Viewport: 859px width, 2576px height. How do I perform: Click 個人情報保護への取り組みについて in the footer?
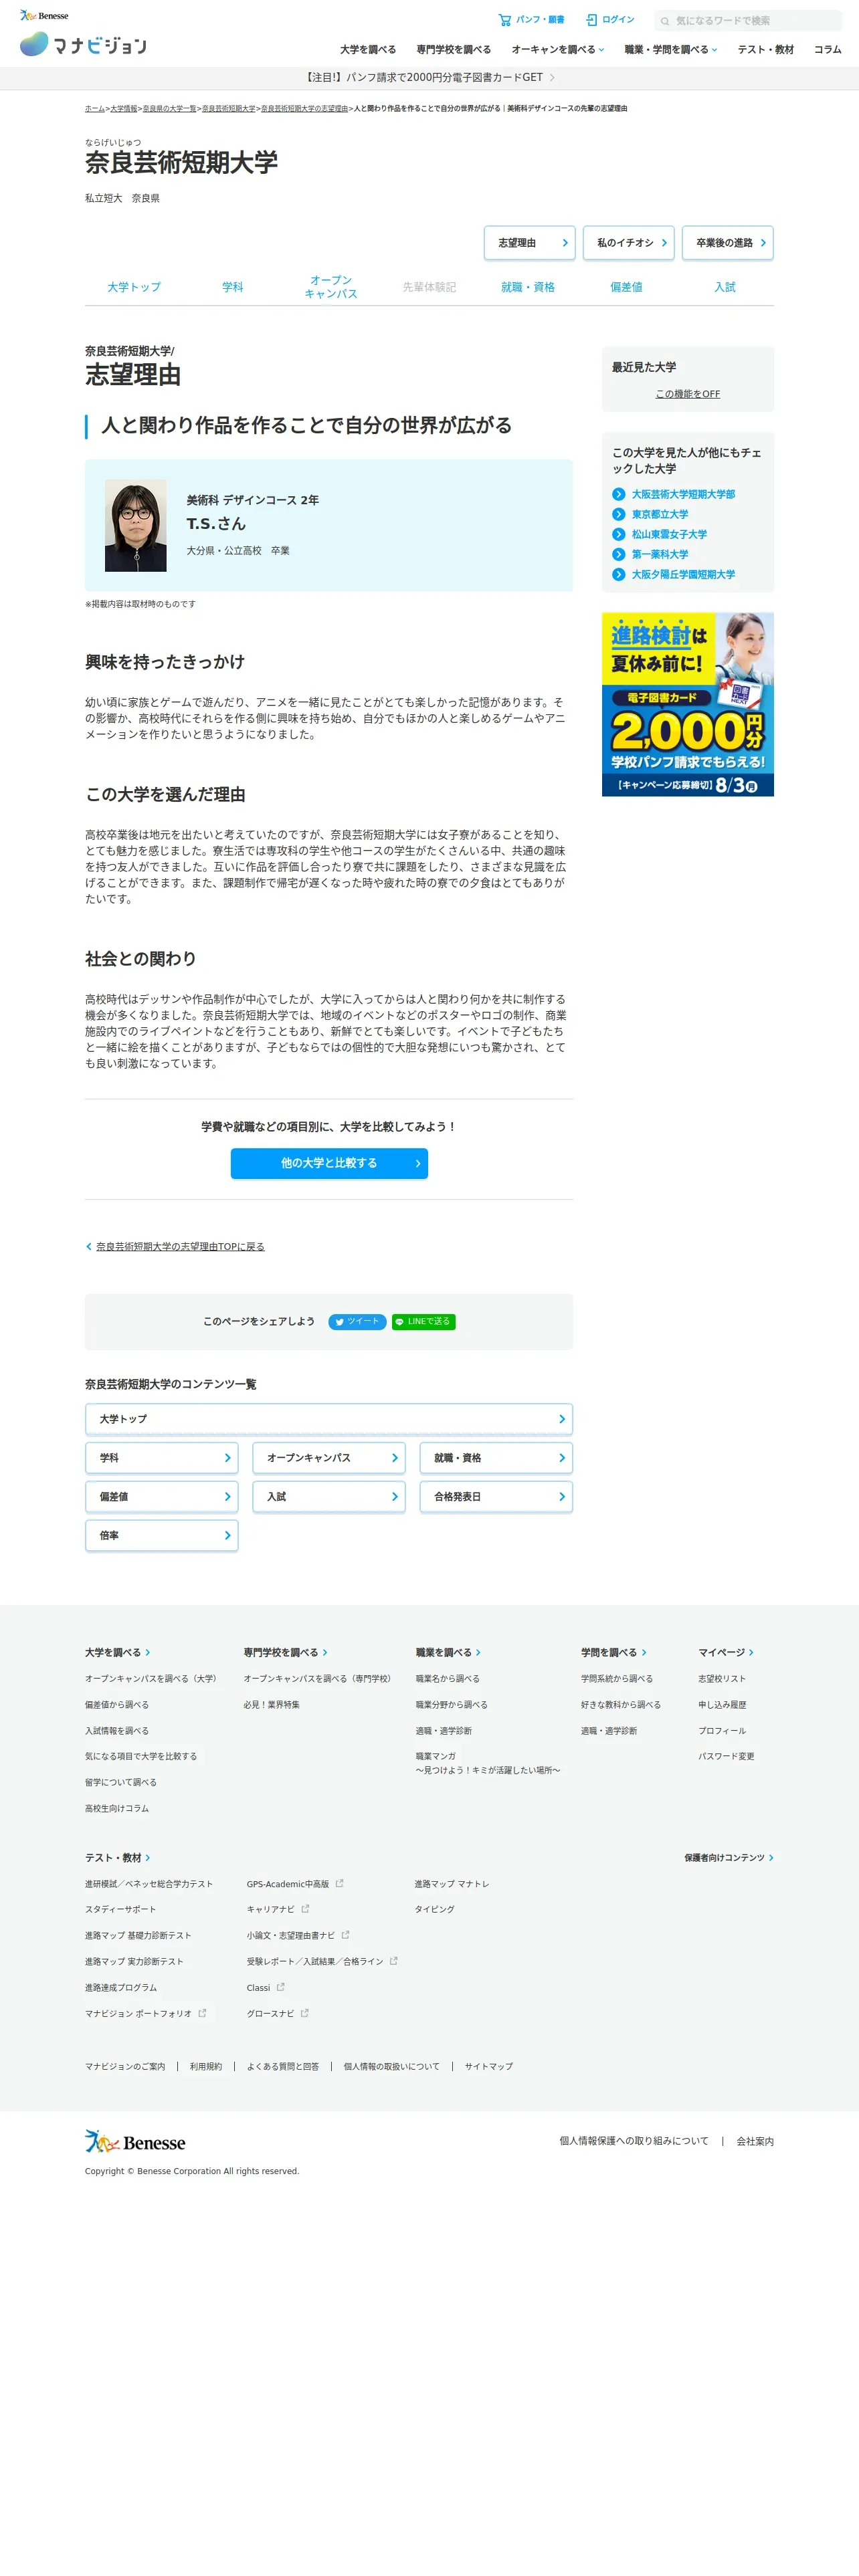coord(634,2141)
